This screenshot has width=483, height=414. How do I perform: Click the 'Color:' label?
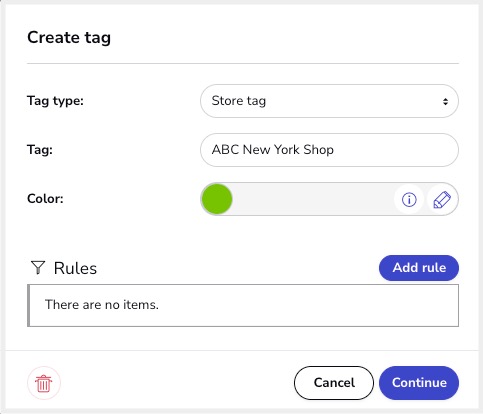click(45, 199)
